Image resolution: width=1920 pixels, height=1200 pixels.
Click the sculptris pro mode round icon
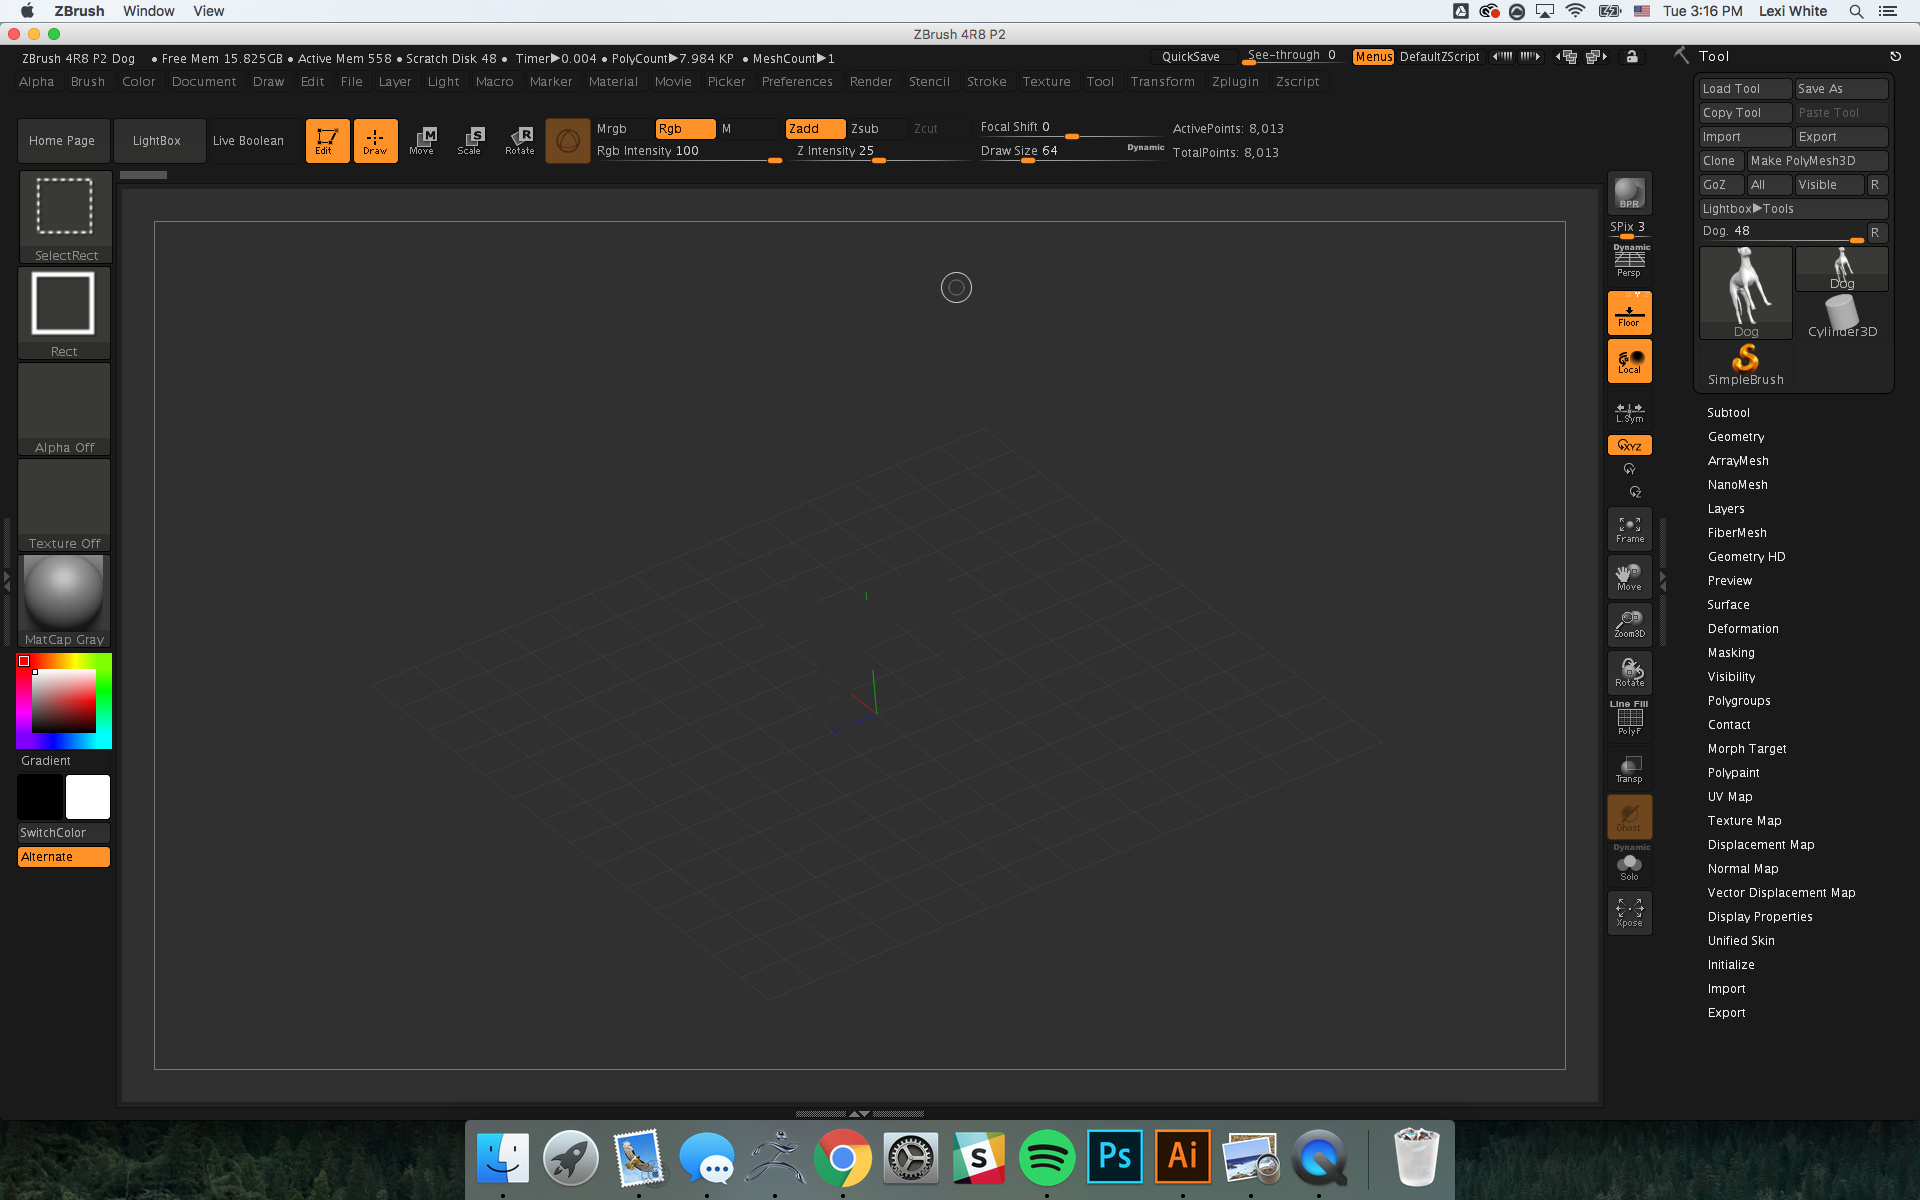pyautogui.click(x=568, y=141)
